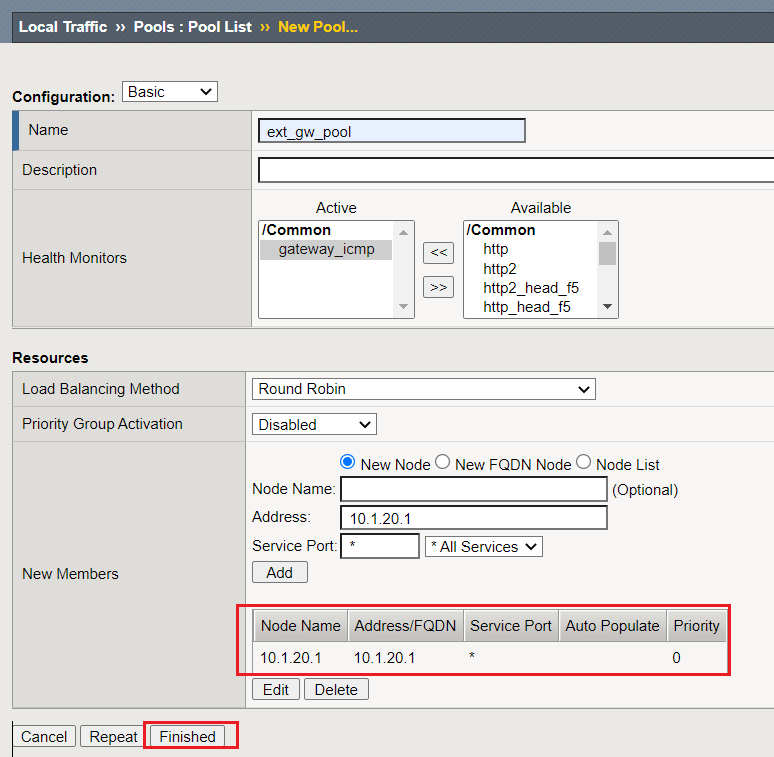Move monitor to Available with >> button
Viewport: 774px width, 757px height.
[438, 287]
